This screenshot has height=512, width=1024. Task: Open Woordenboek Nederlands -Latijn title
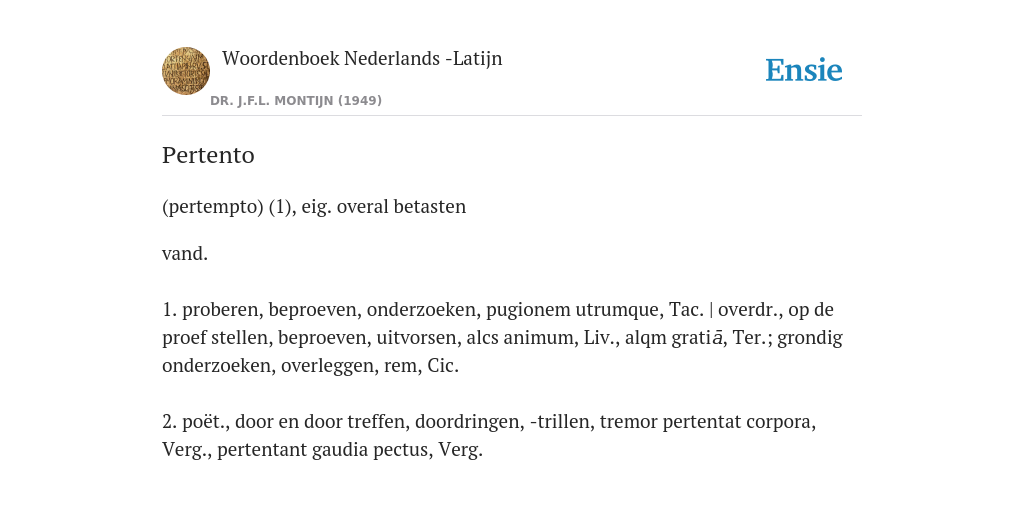point(362,58)
